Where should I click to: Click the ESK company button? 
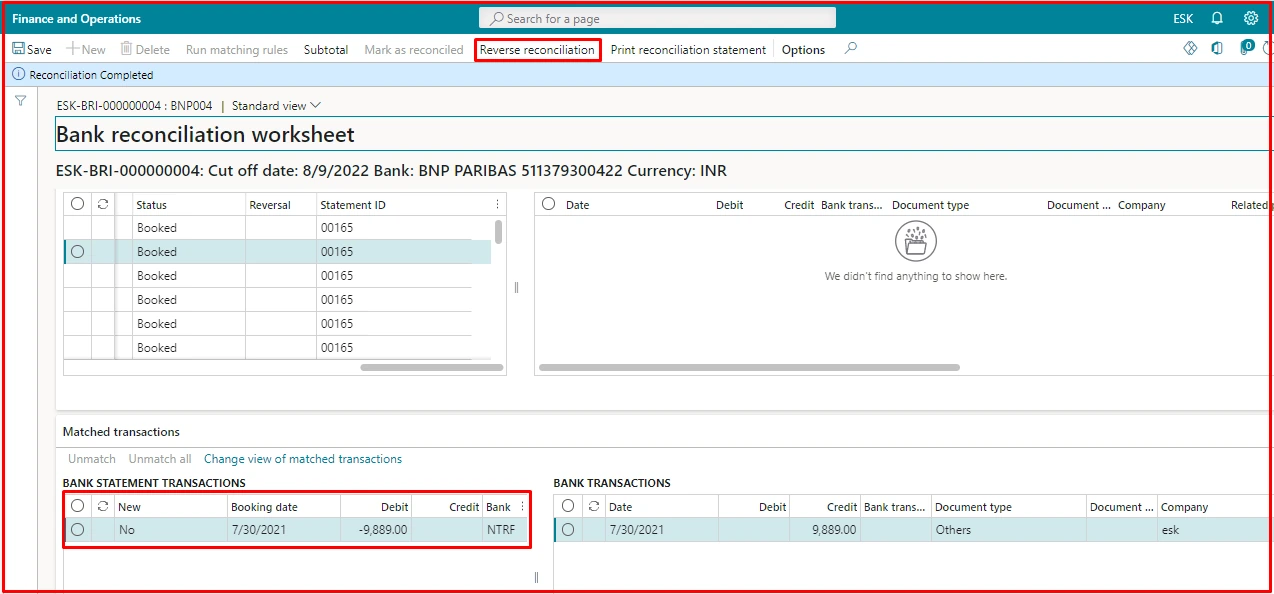click(x=1183, y=19)
